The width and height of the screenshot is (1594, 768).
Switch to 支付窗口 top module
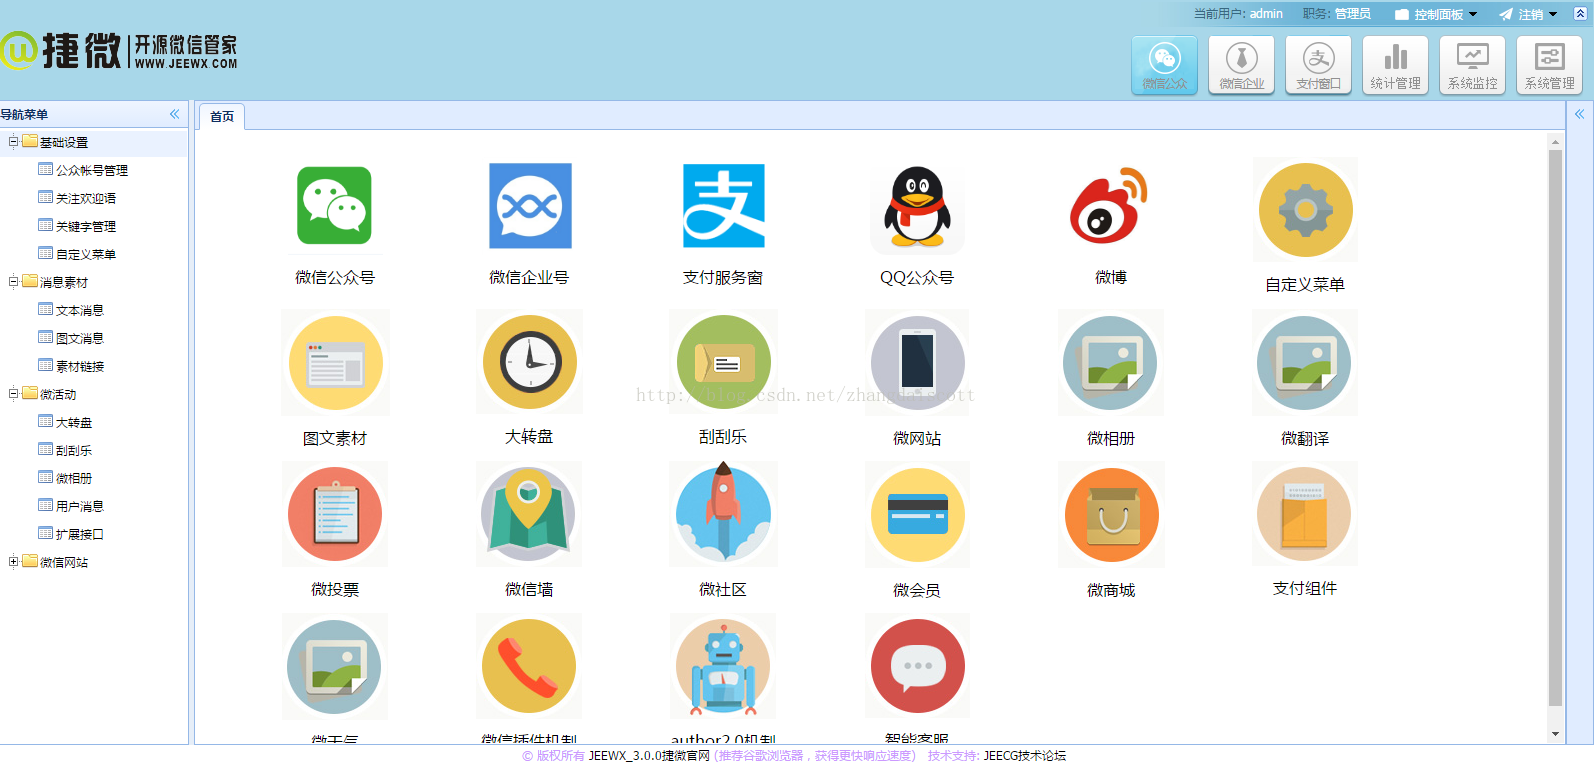coord(1318,65)
